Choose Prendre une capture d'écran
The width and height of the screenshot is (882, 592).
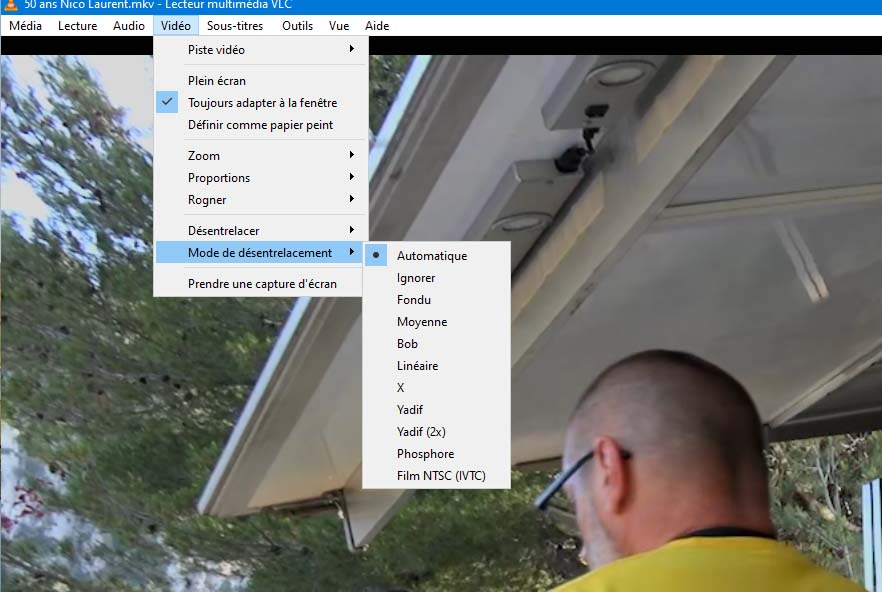pos(261,283)
